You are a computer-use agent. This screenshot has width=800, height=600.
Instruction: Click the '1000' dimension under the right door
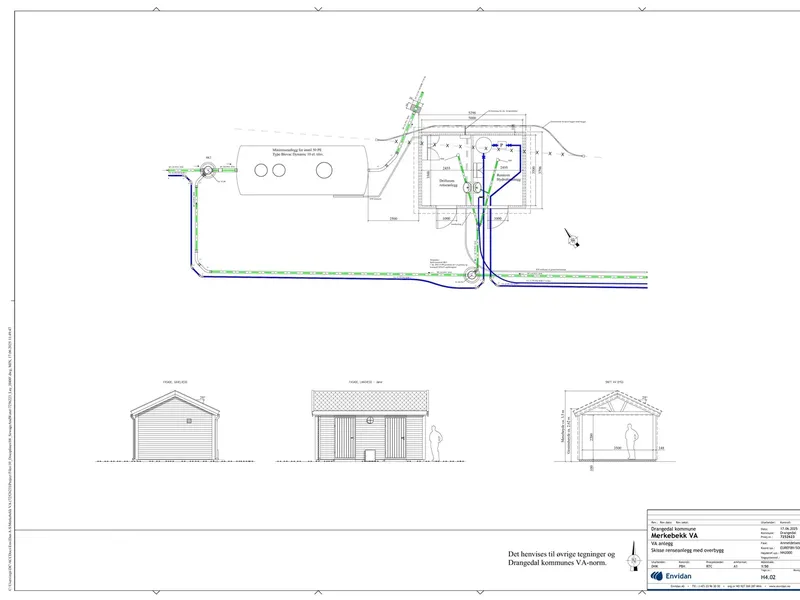(x=497, y=218)
